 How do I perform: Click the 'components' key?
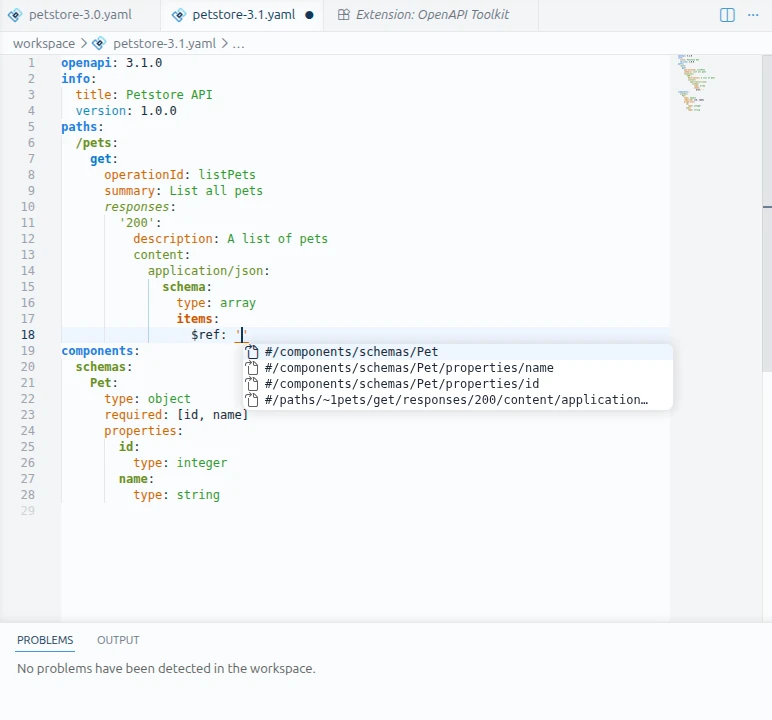(97, 351)
